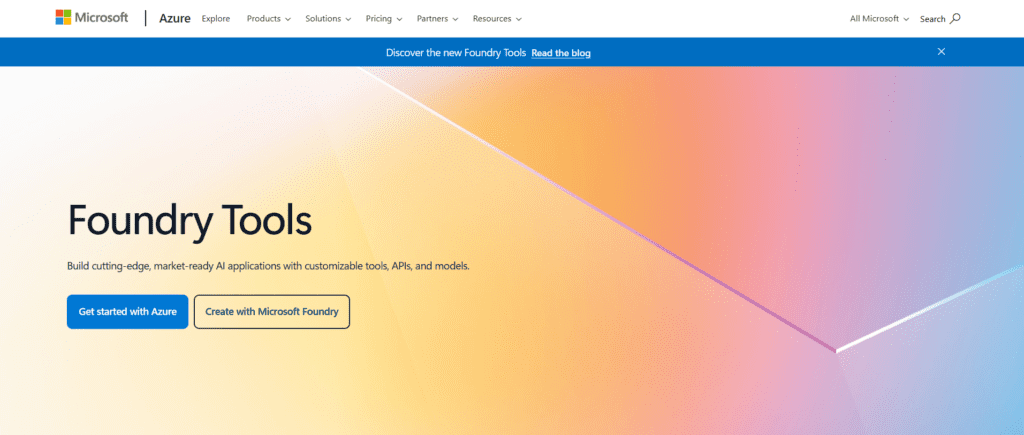The image size is (1024, 435).
Task: Click the search magnifier icon
Action: click(x=955, y=18)
